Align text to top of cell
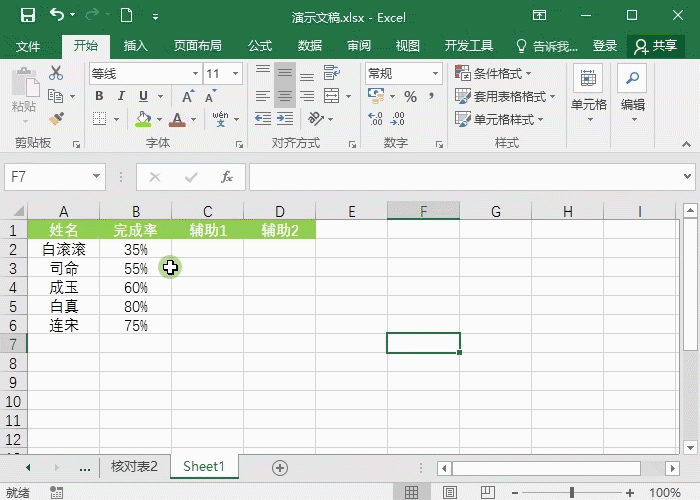Image resolution: width=700 pixels, height=500 pixels. click(263, 71)
